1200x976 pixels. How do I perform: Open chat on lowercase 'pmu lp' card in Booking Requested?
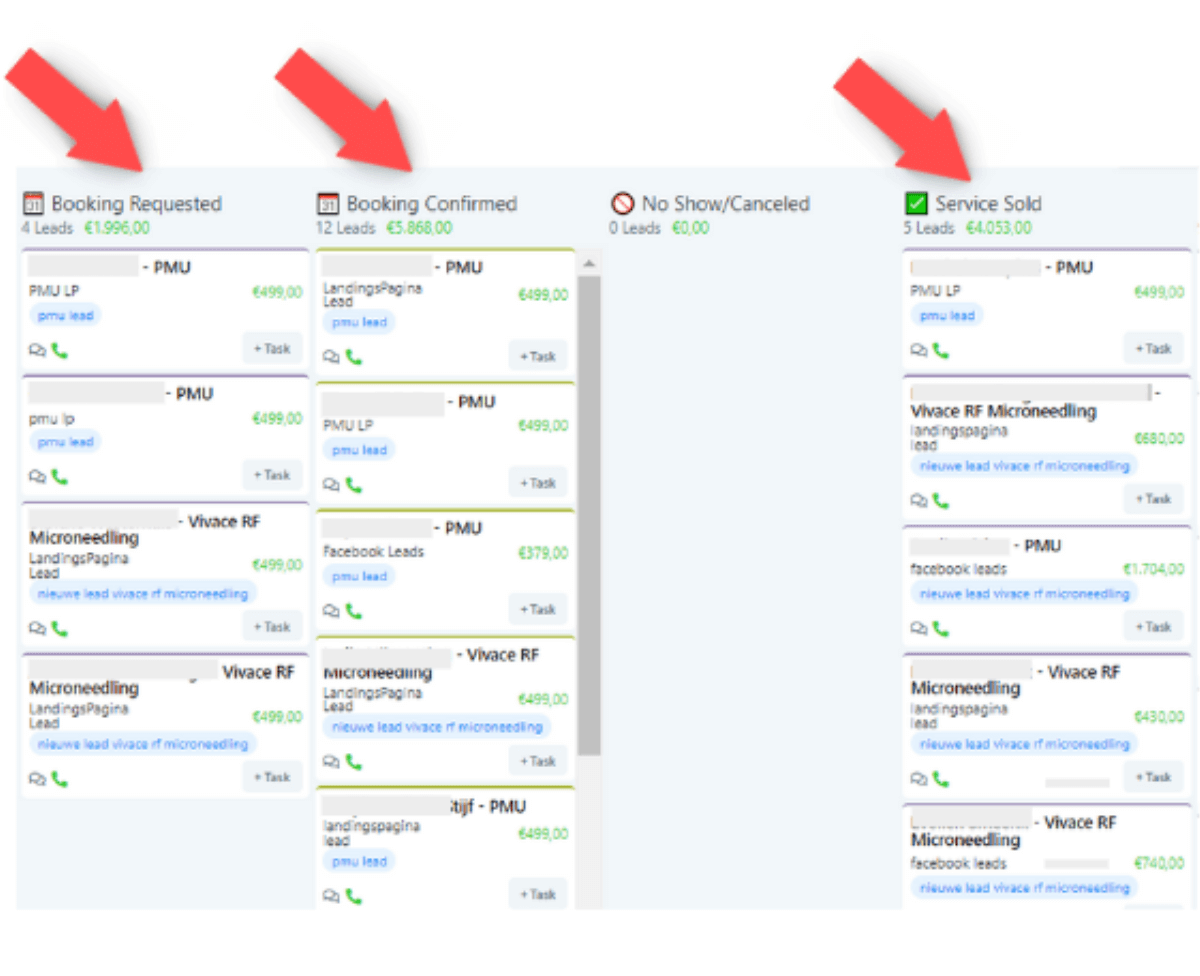click(x=38, y=478)
